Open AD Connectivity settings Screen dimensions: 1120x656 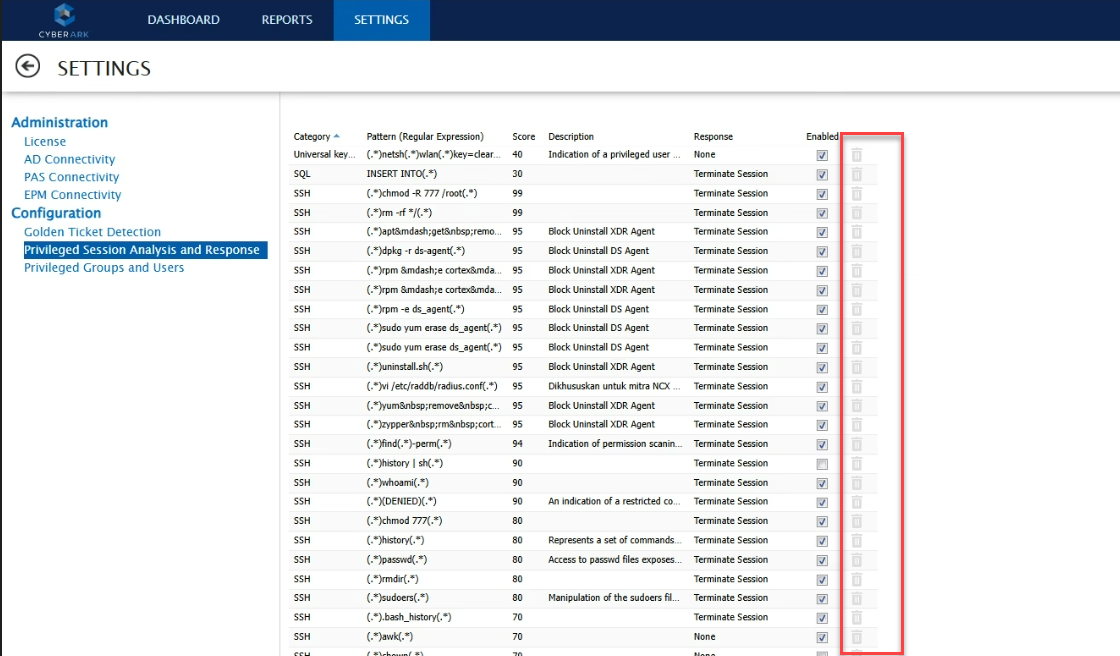pos(69,159)
